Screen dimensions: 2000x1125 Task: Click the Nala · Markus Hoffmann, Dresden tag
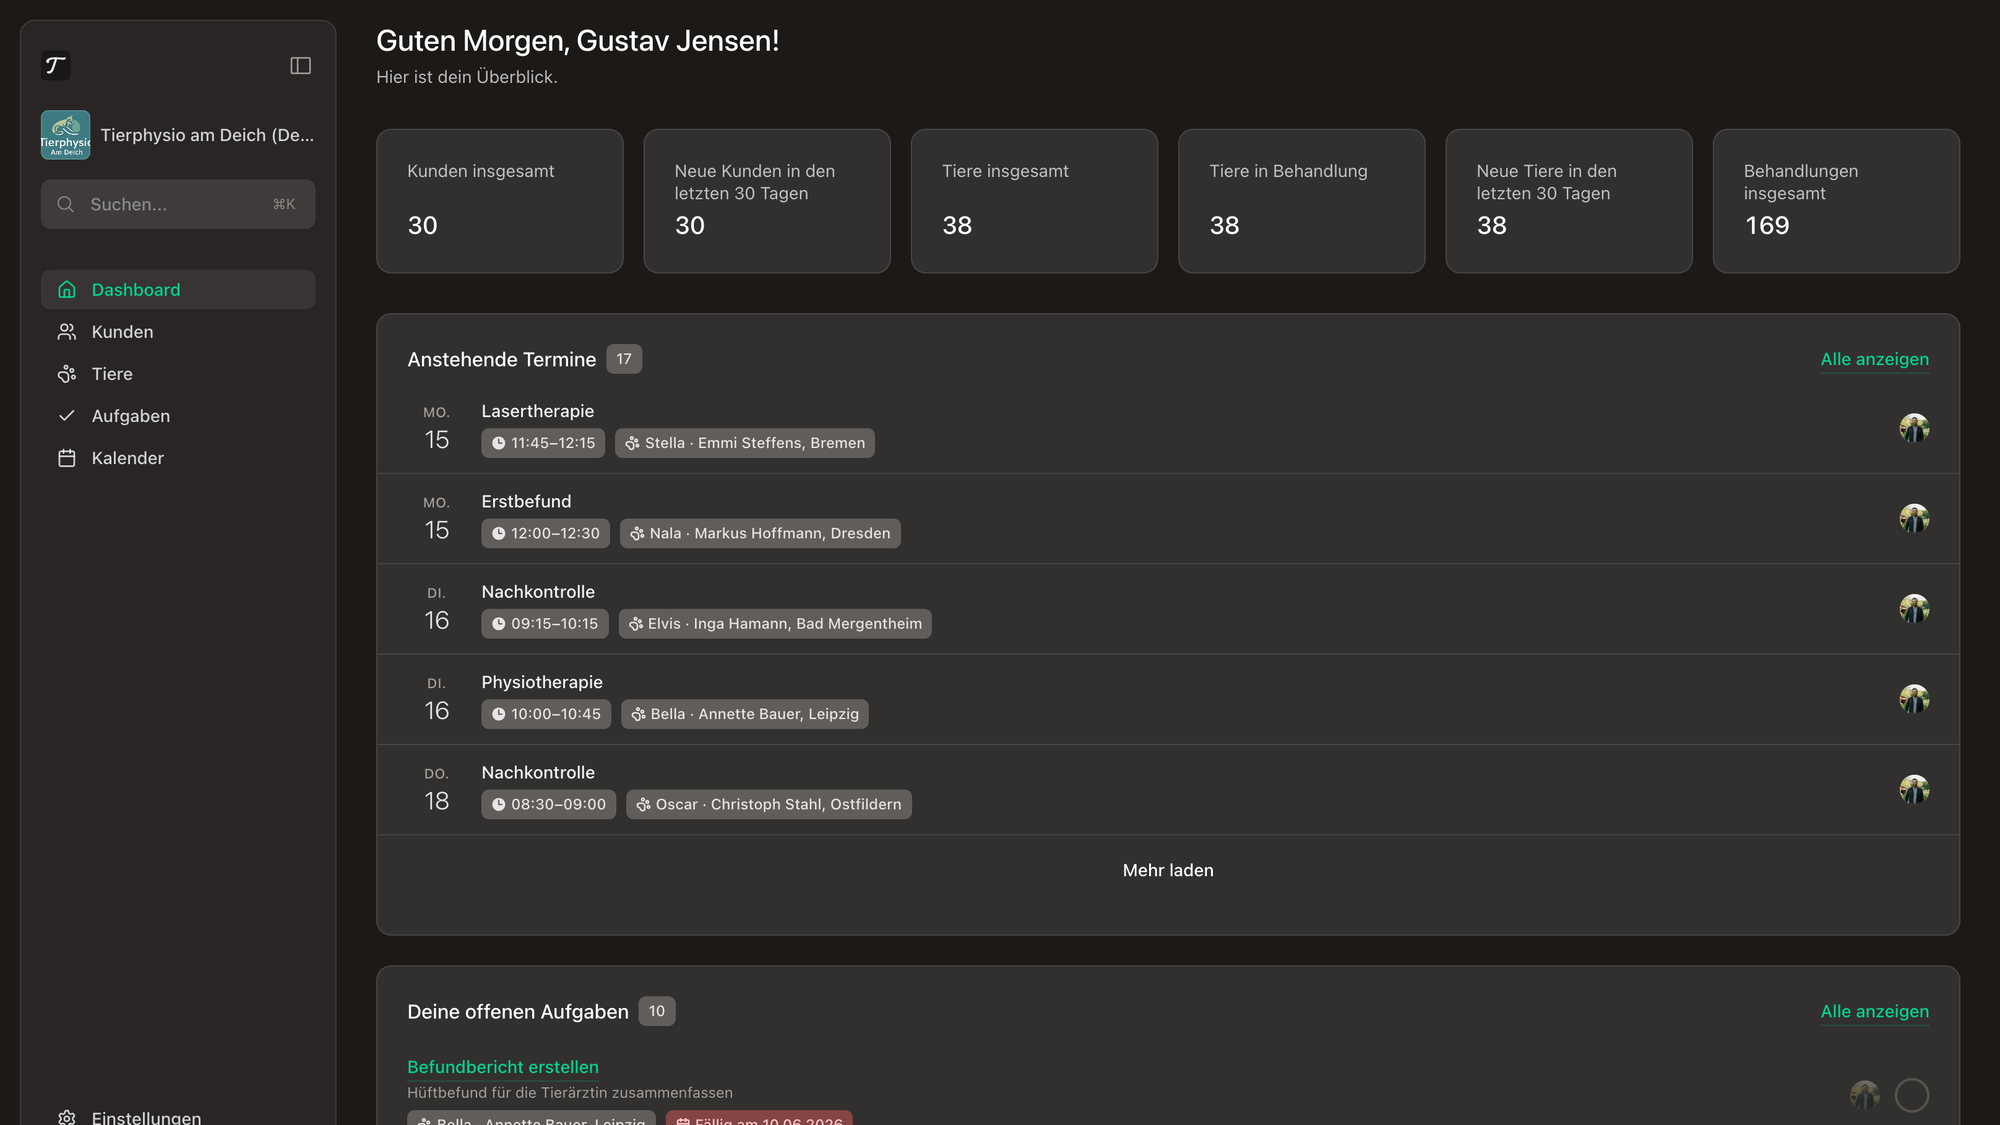(760, 533)
